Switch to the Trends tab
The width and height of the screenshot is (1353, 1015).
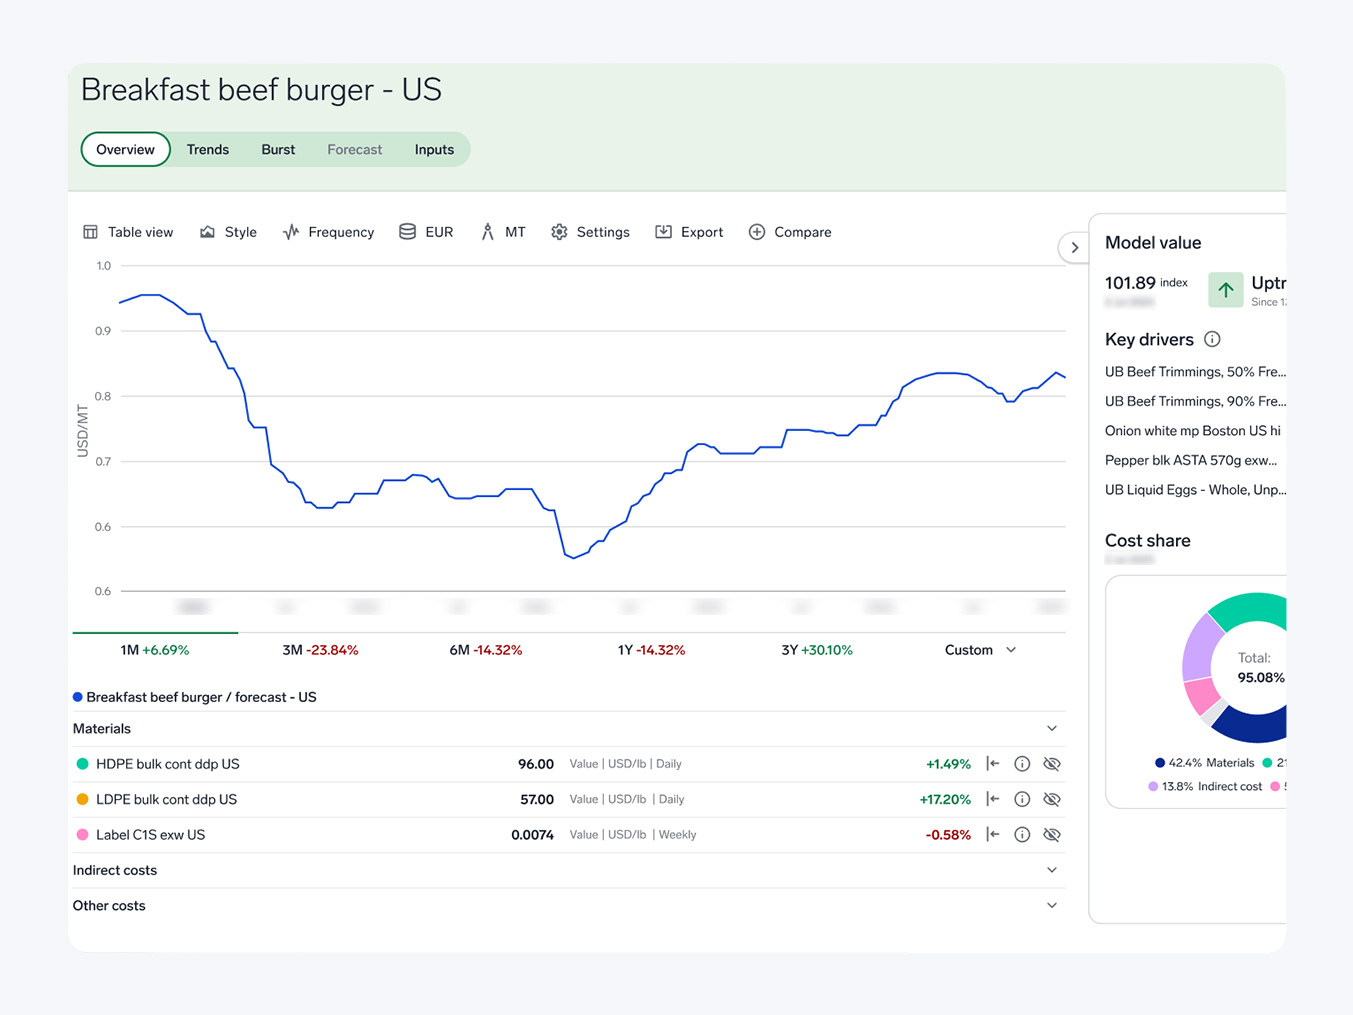tap(208, 150)
